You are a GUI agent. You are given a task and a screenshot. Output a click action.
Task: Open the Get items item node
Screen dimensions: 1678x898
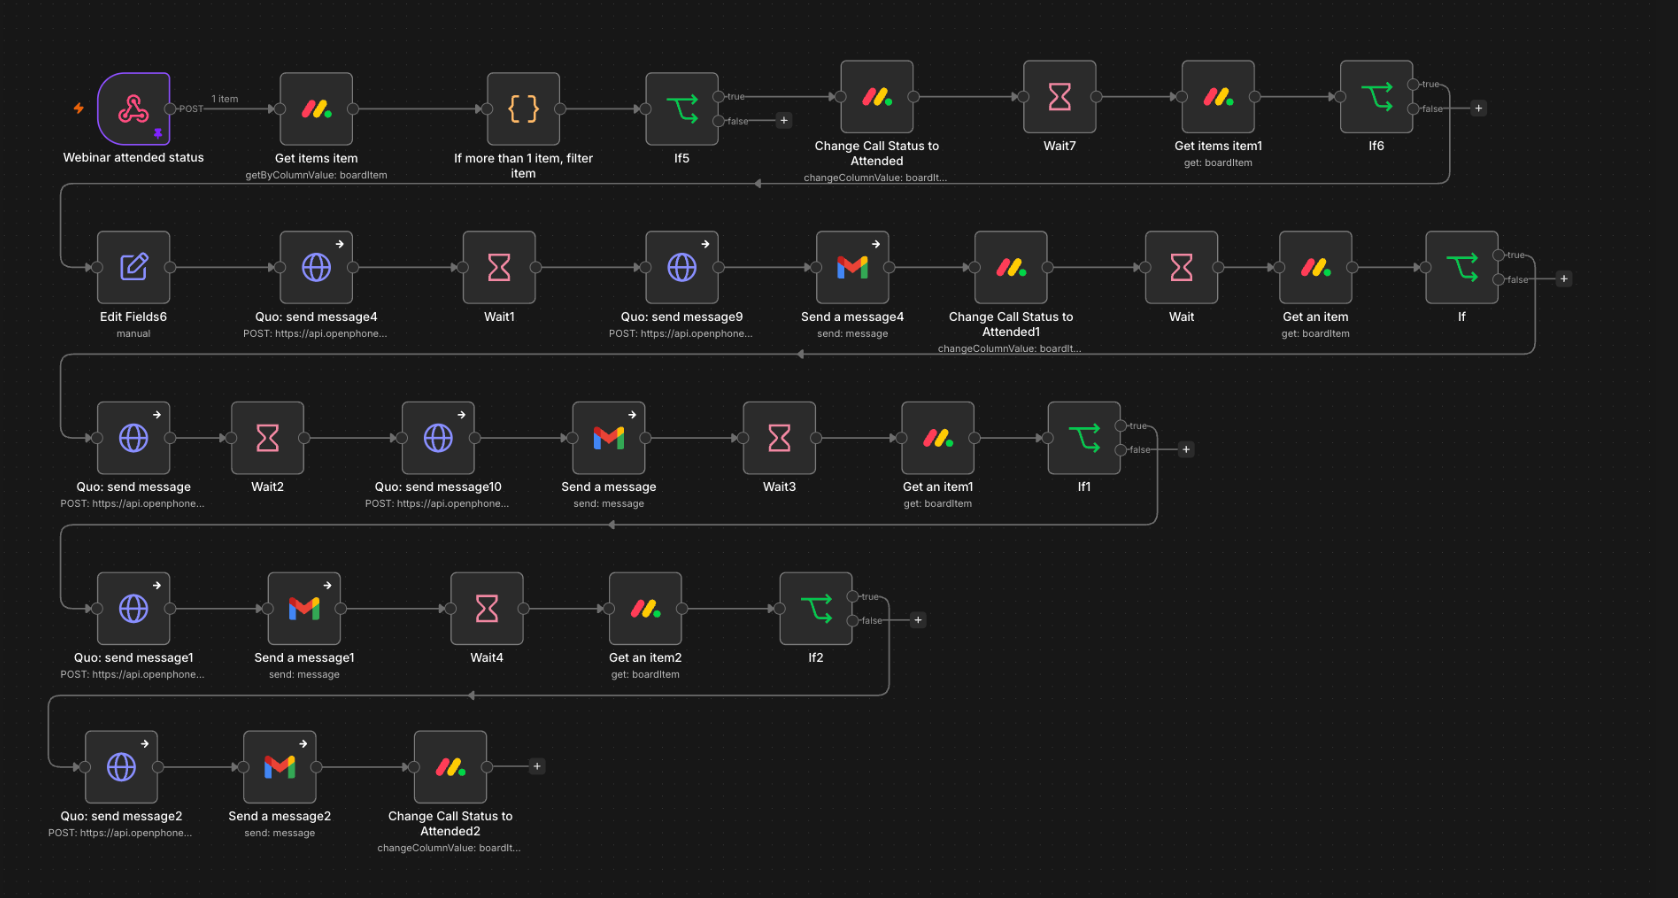[316, 109]
